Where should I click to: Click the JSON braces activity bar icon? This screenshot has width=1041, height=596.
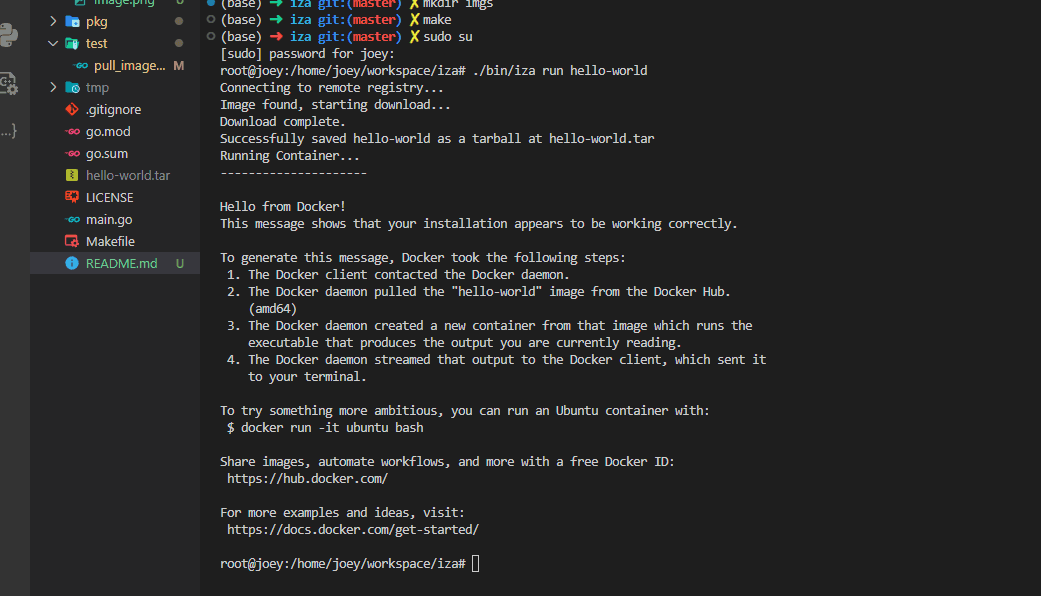(x=8, y=130)
